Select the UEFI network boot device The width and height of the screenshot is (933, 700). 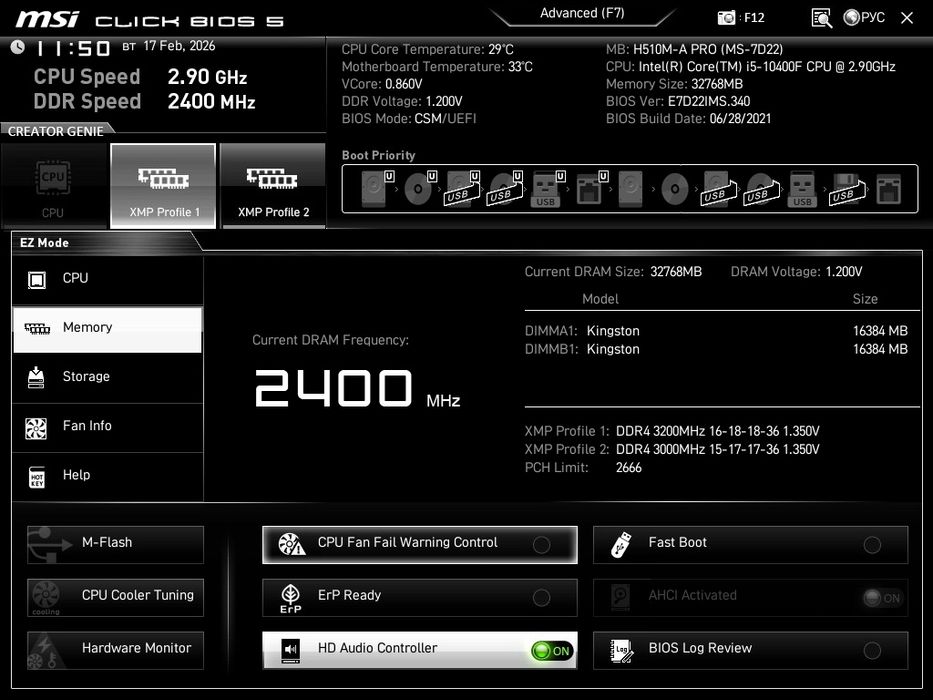tap(591, 188)
